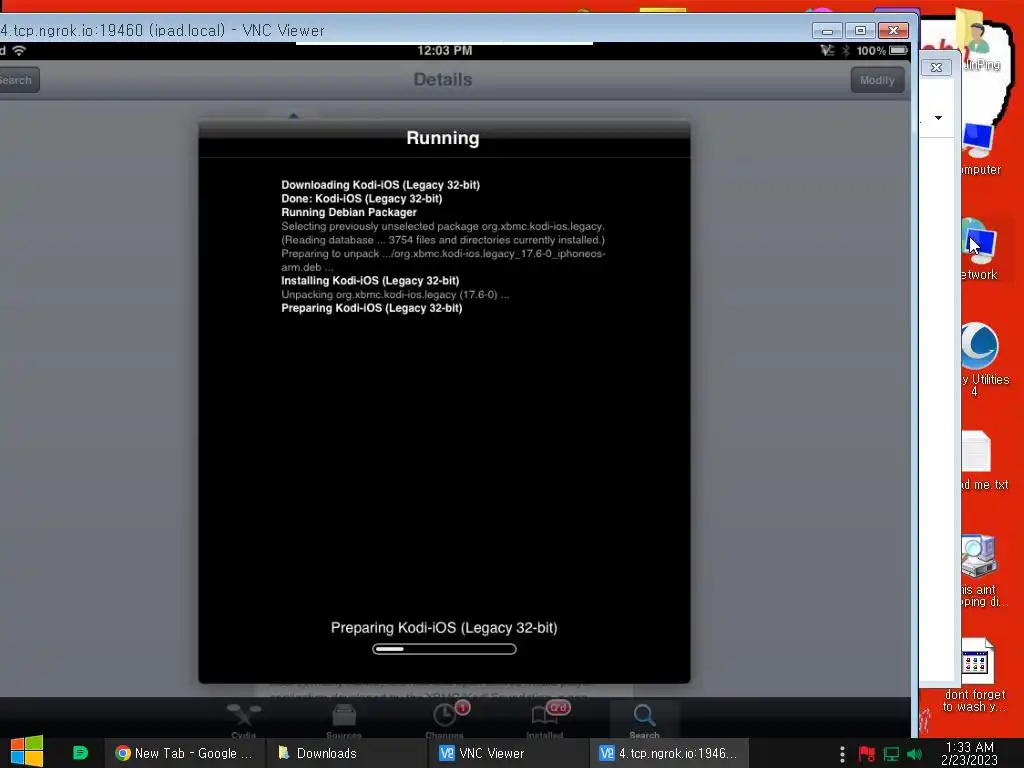
Task: Open the Glary Utilities 4 desktop icon
Action: point(983,359)
